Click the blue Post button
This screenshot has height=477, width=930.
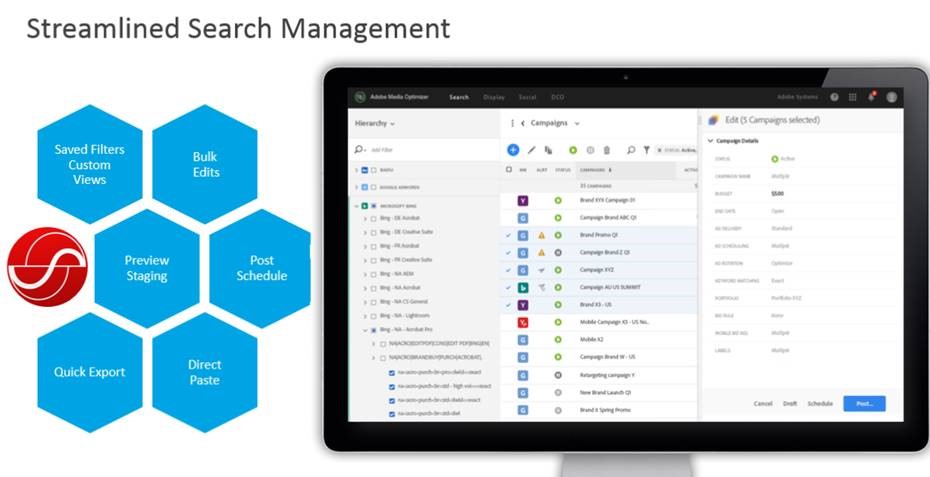coord(864,403)
